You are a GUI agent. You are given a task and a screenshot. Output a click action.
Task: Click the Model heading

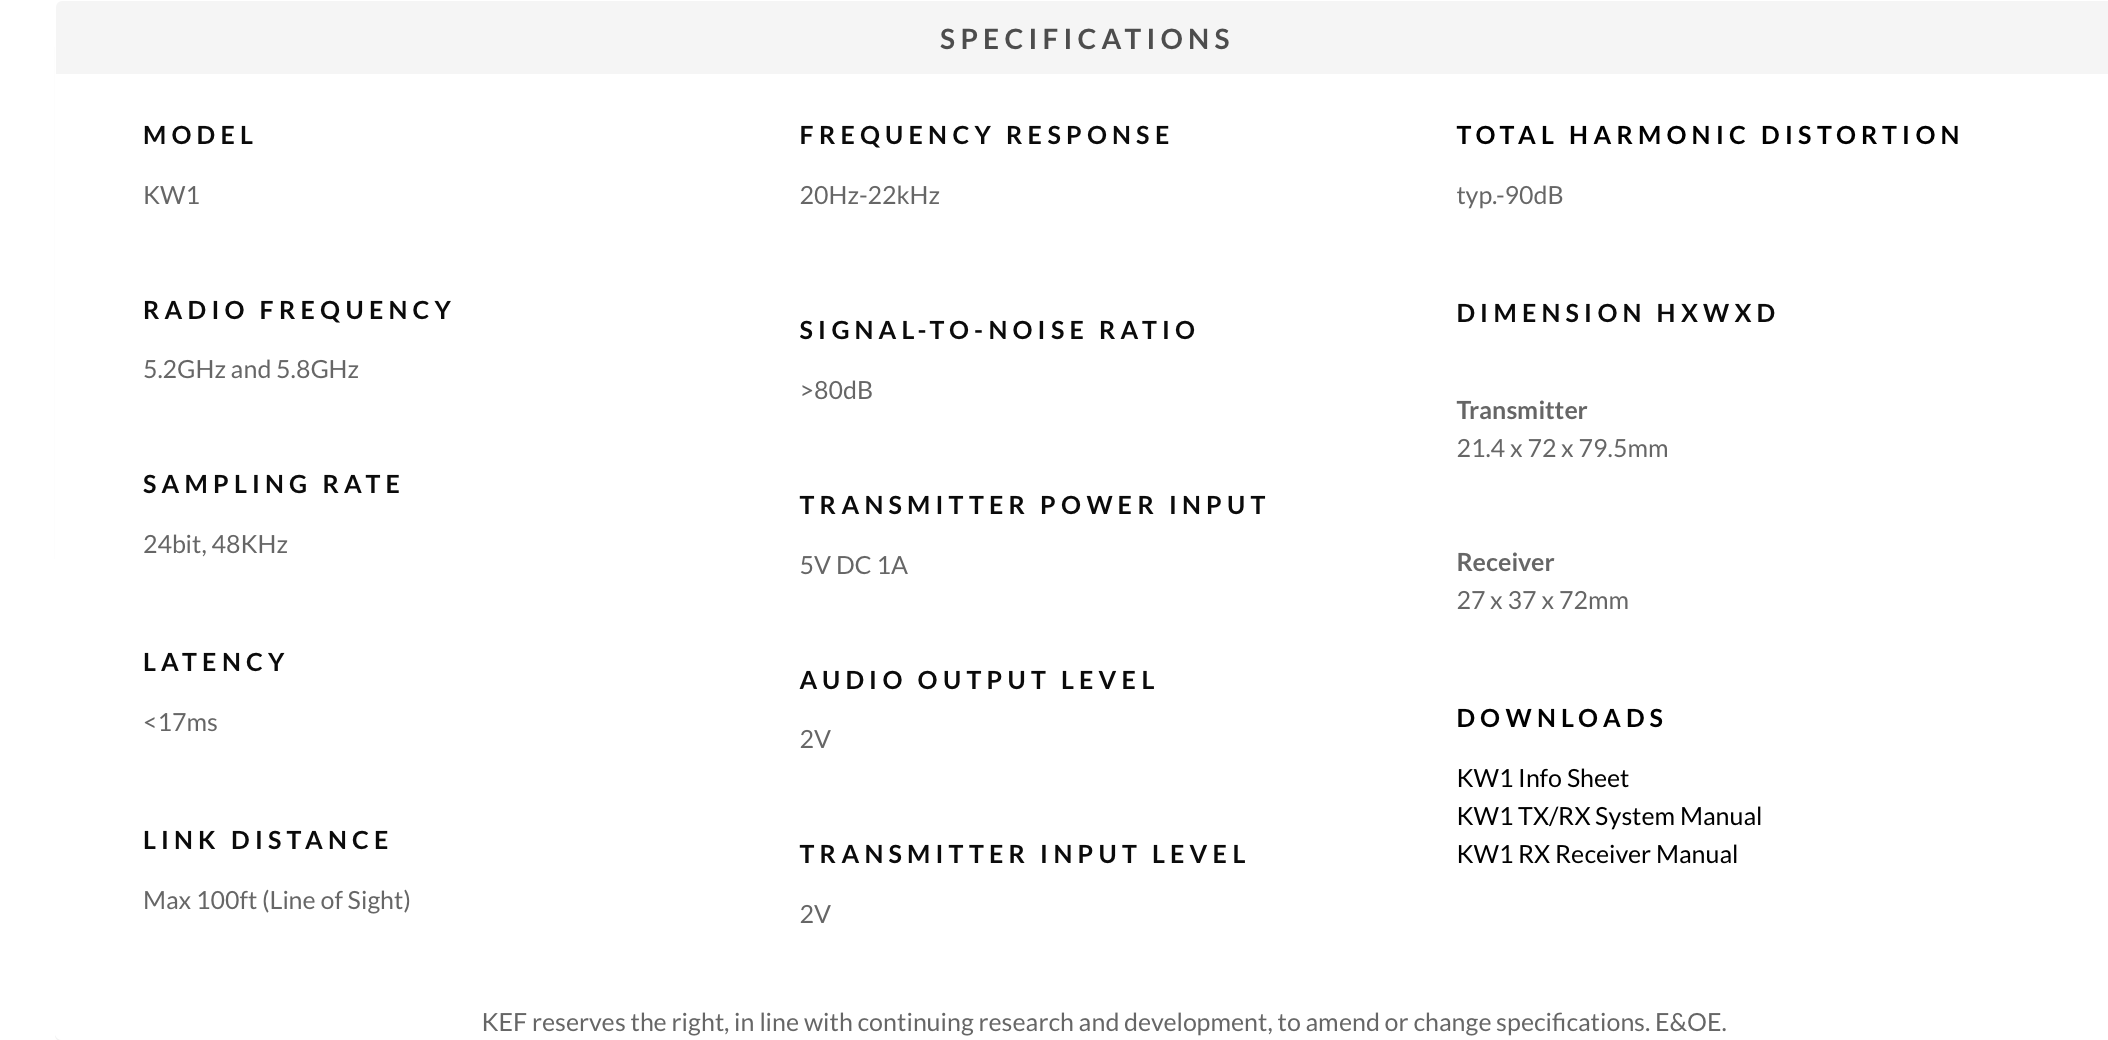[199, 135]
